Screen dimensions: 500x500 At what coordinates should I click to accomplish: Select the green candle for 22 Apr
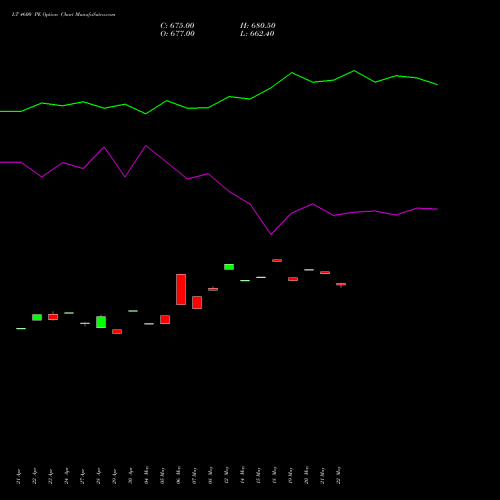37,317
